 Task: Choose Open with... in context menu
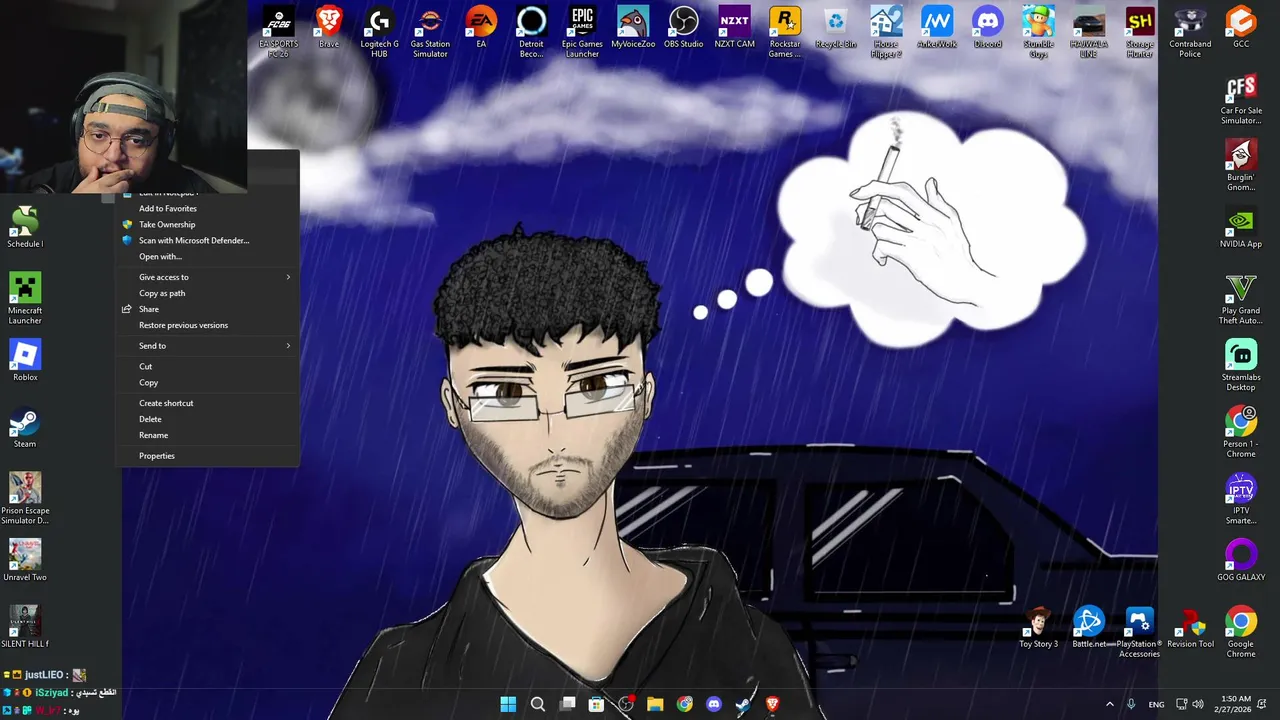click(x=208, y=257)
